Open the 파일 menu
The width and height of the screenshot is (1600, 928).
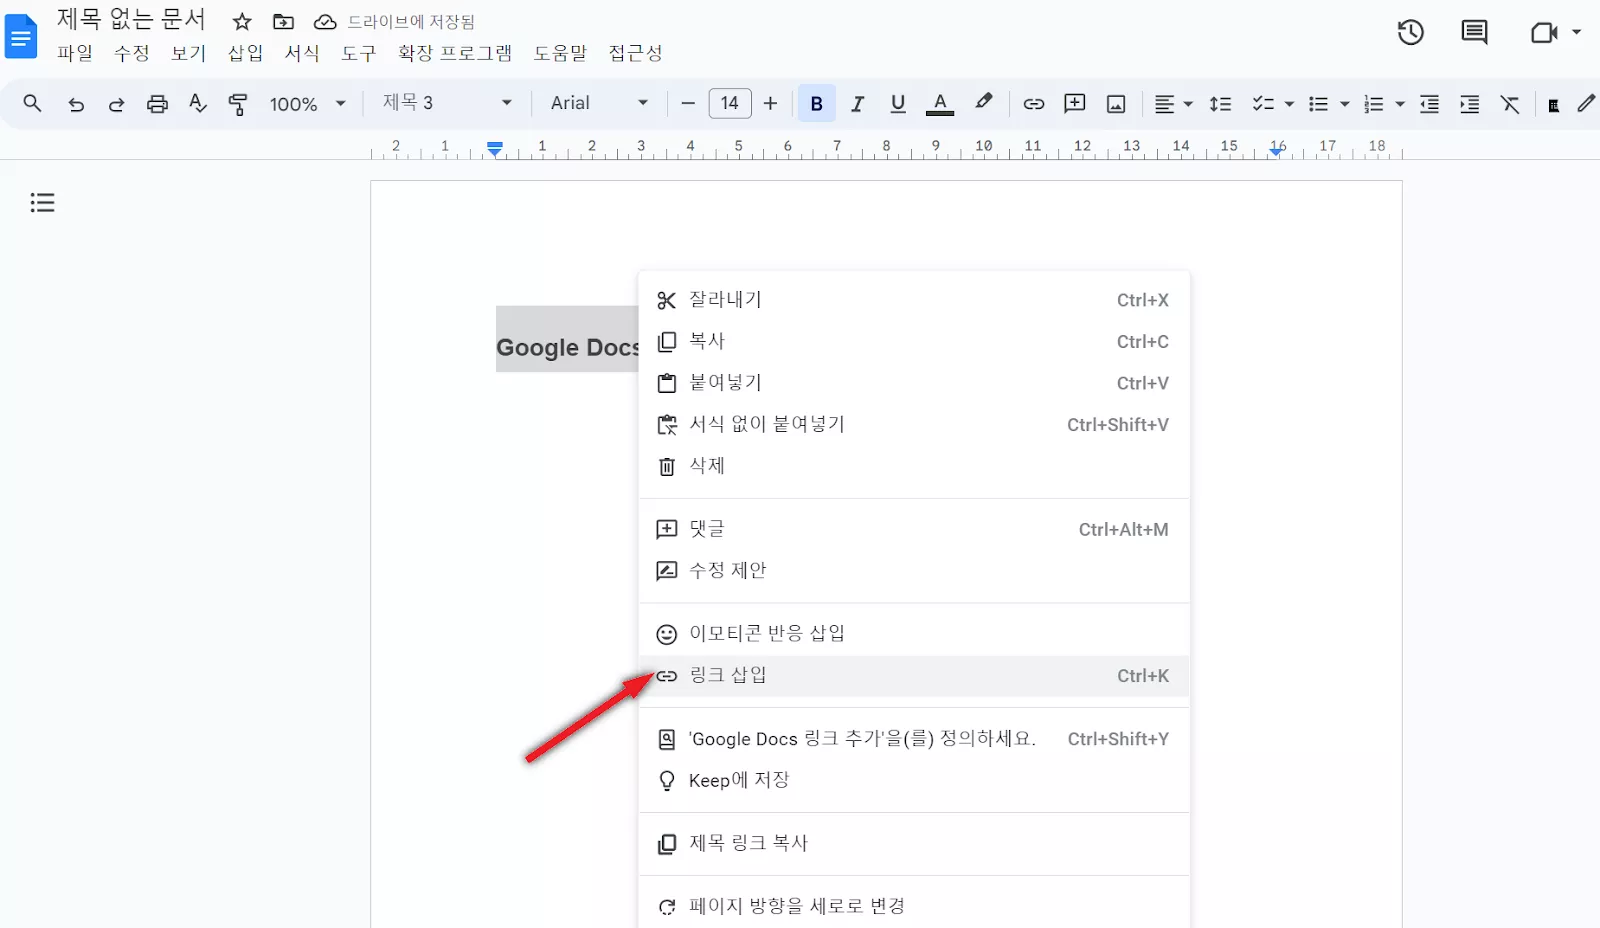75,53
